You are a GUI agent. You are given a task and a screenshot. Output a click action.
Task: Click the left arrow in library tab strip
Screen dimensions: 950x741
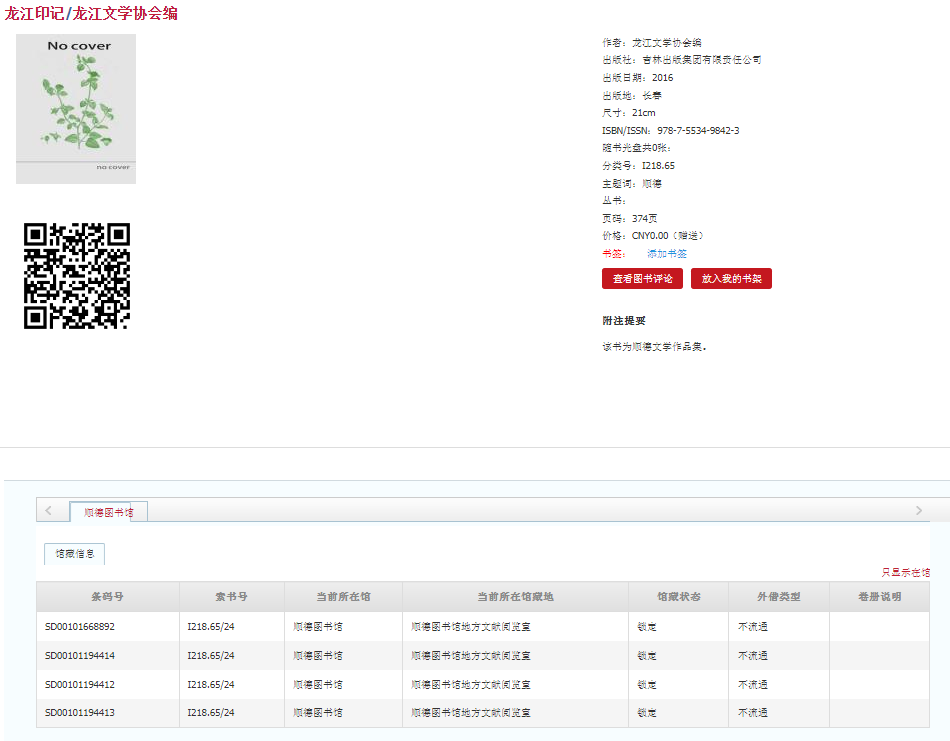[x=48, y=510]
